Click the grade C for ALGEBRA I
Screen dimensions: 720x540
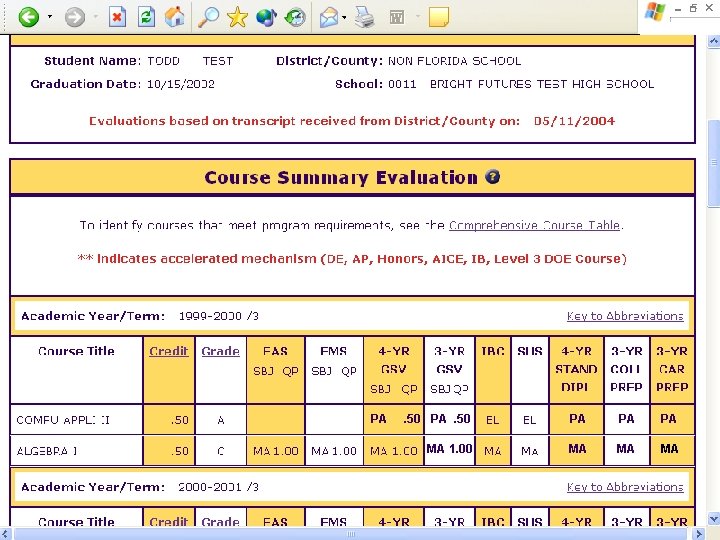click(221, 451)
